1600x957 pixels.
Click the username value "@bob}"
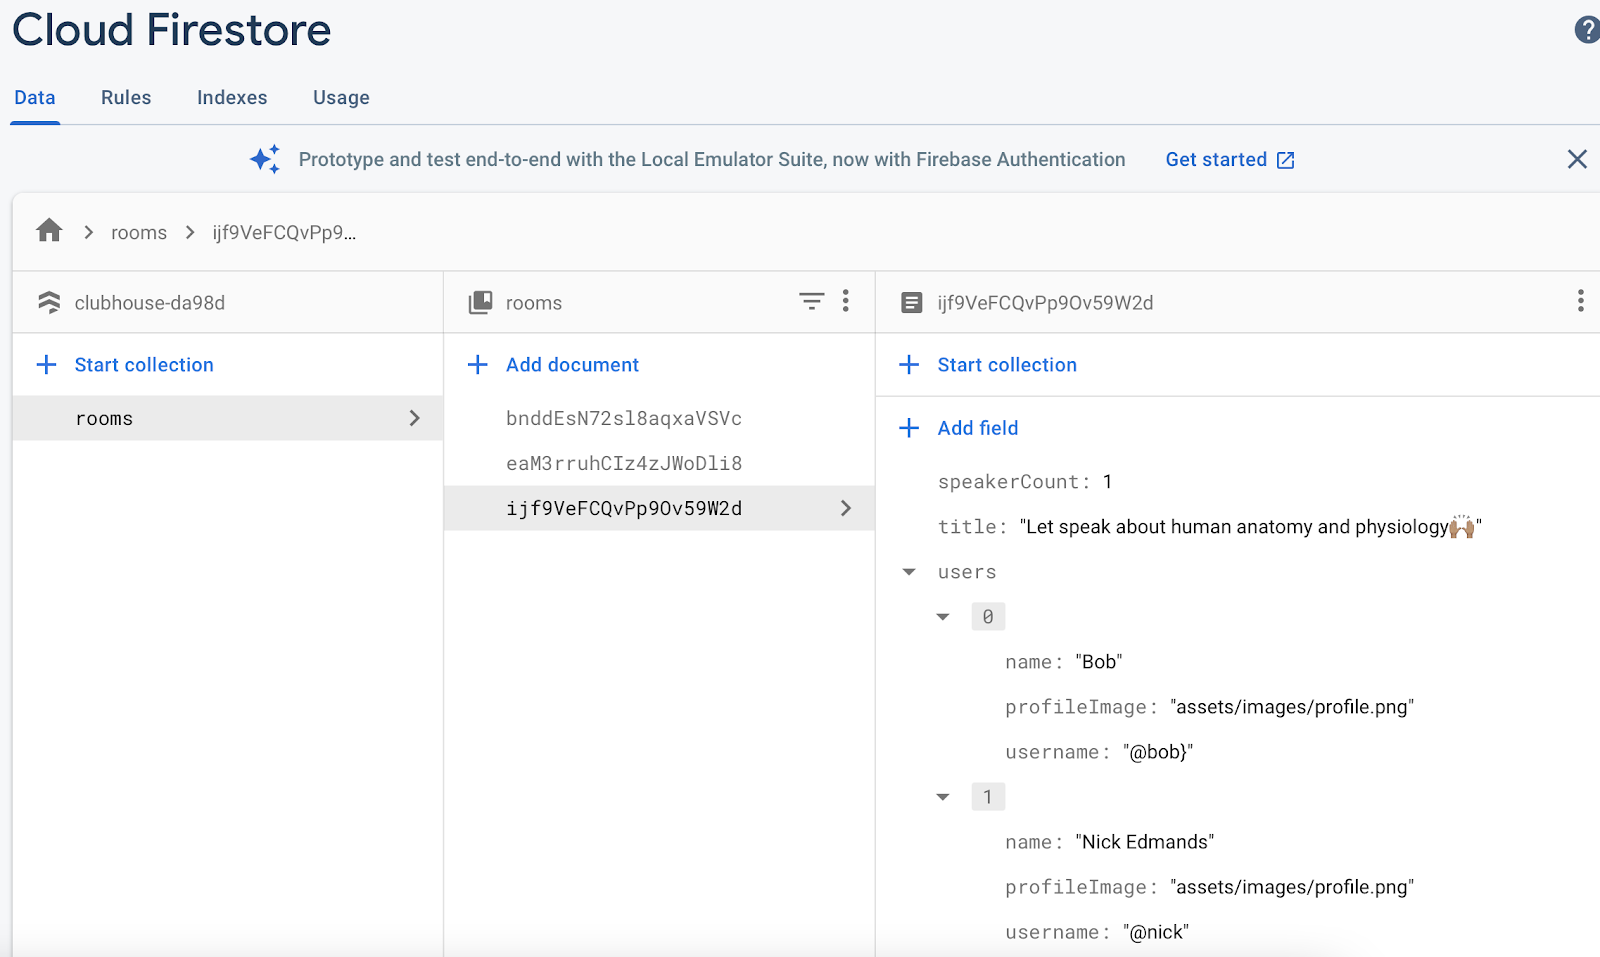click(x=1158, y=752)
